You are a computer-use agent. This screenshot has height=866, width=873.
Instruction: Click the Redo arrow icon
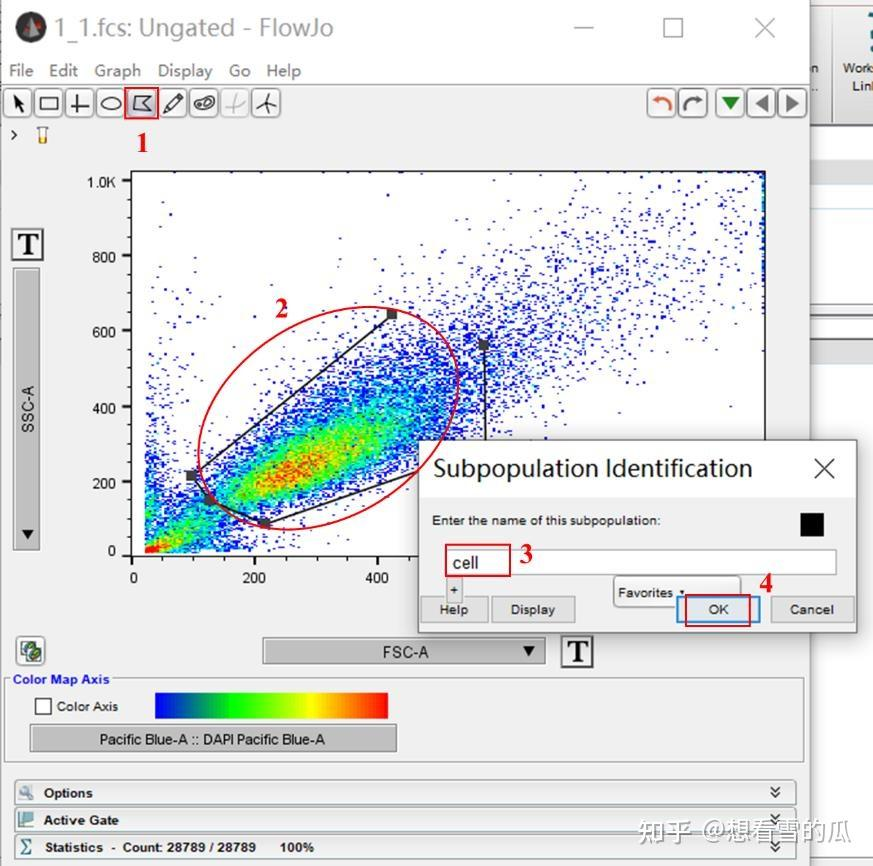click(x=693, y=103)
